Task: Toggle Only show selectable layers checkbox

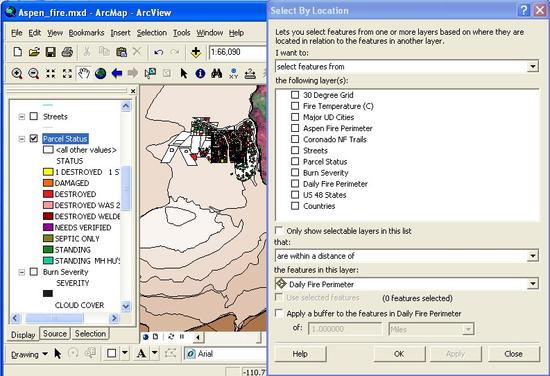Action: (279, 230)
